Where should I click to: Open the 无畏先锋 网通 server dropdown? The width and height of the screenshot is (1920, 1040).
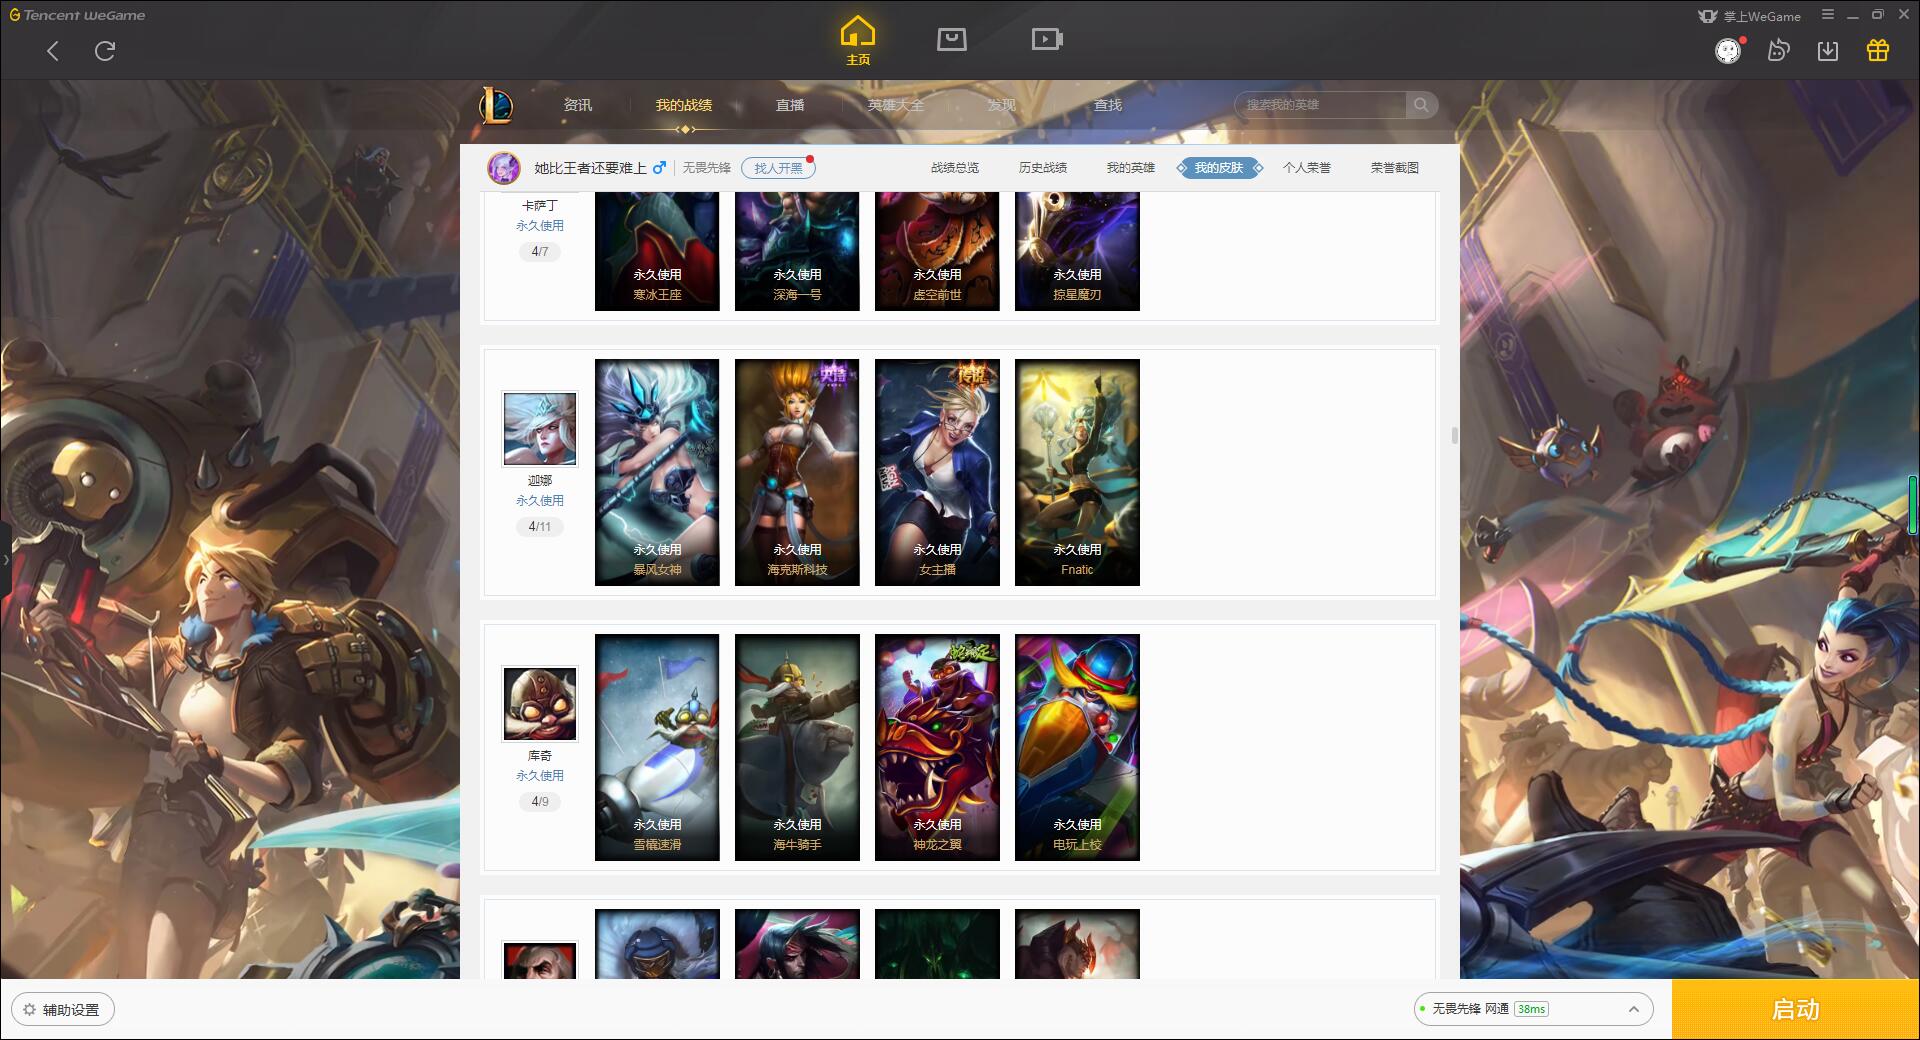click(x=1533, y=1009)
